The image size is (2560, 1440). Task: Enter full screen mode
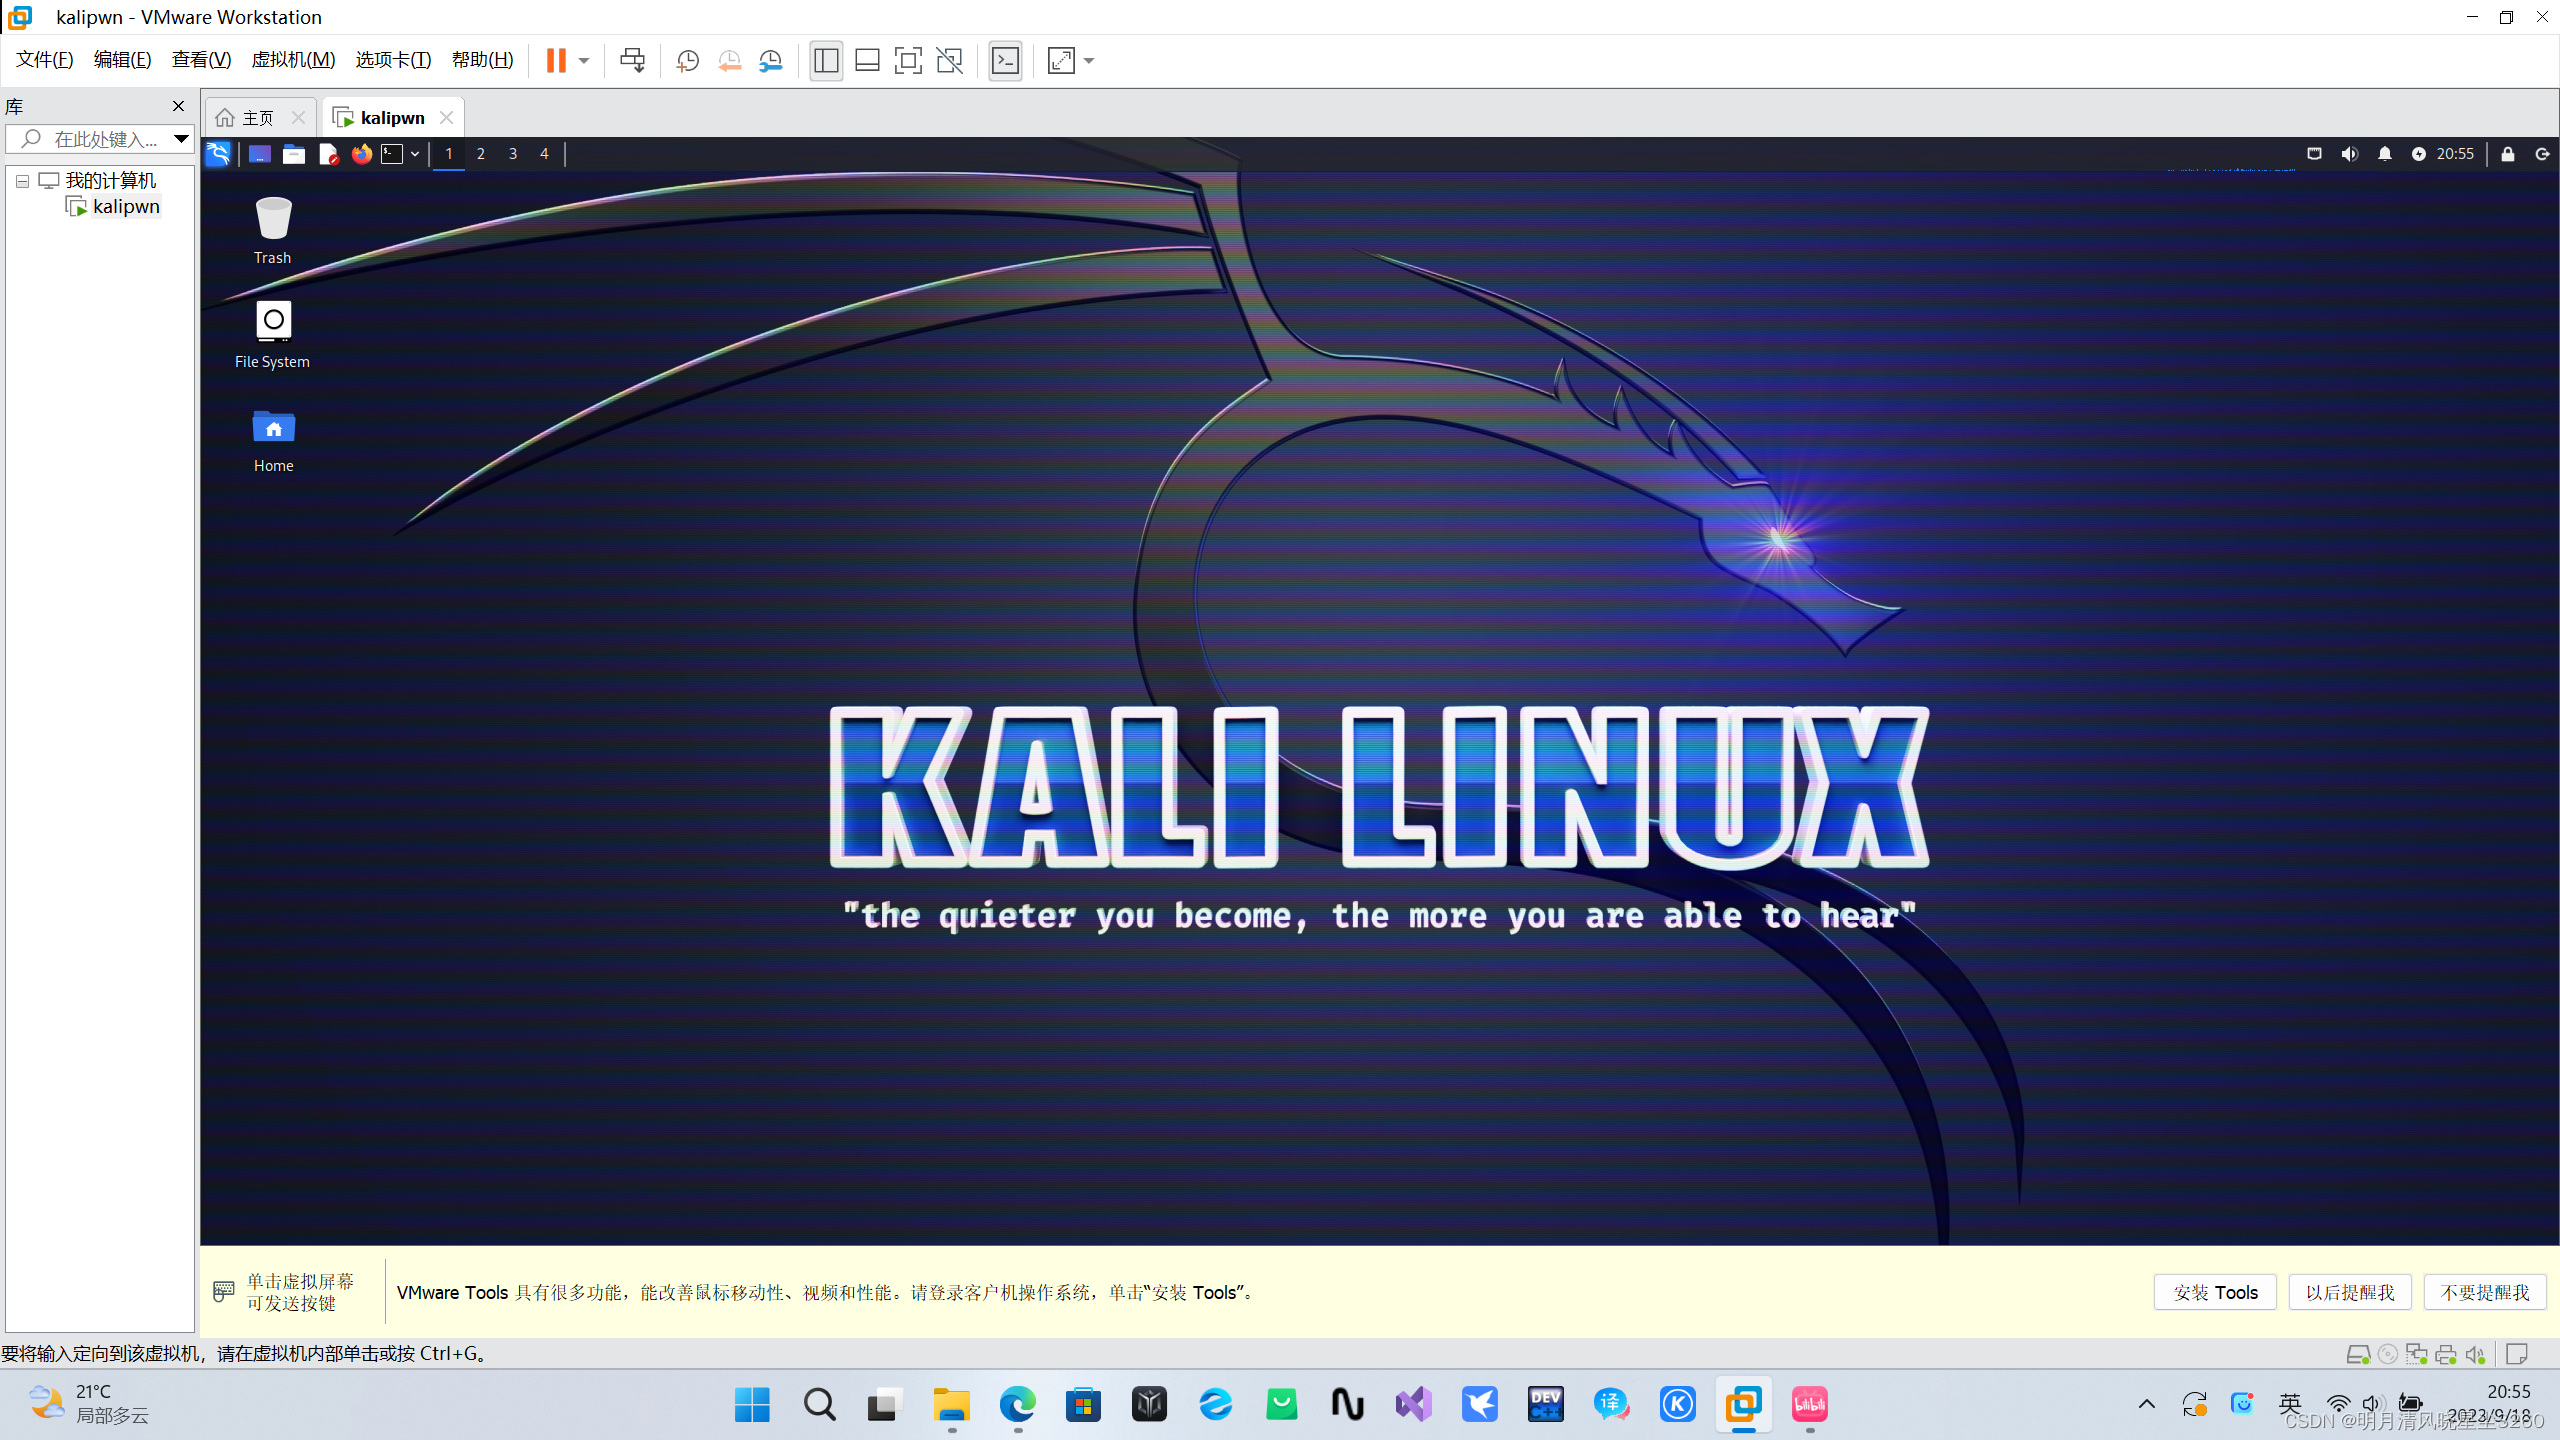[908, 61]
